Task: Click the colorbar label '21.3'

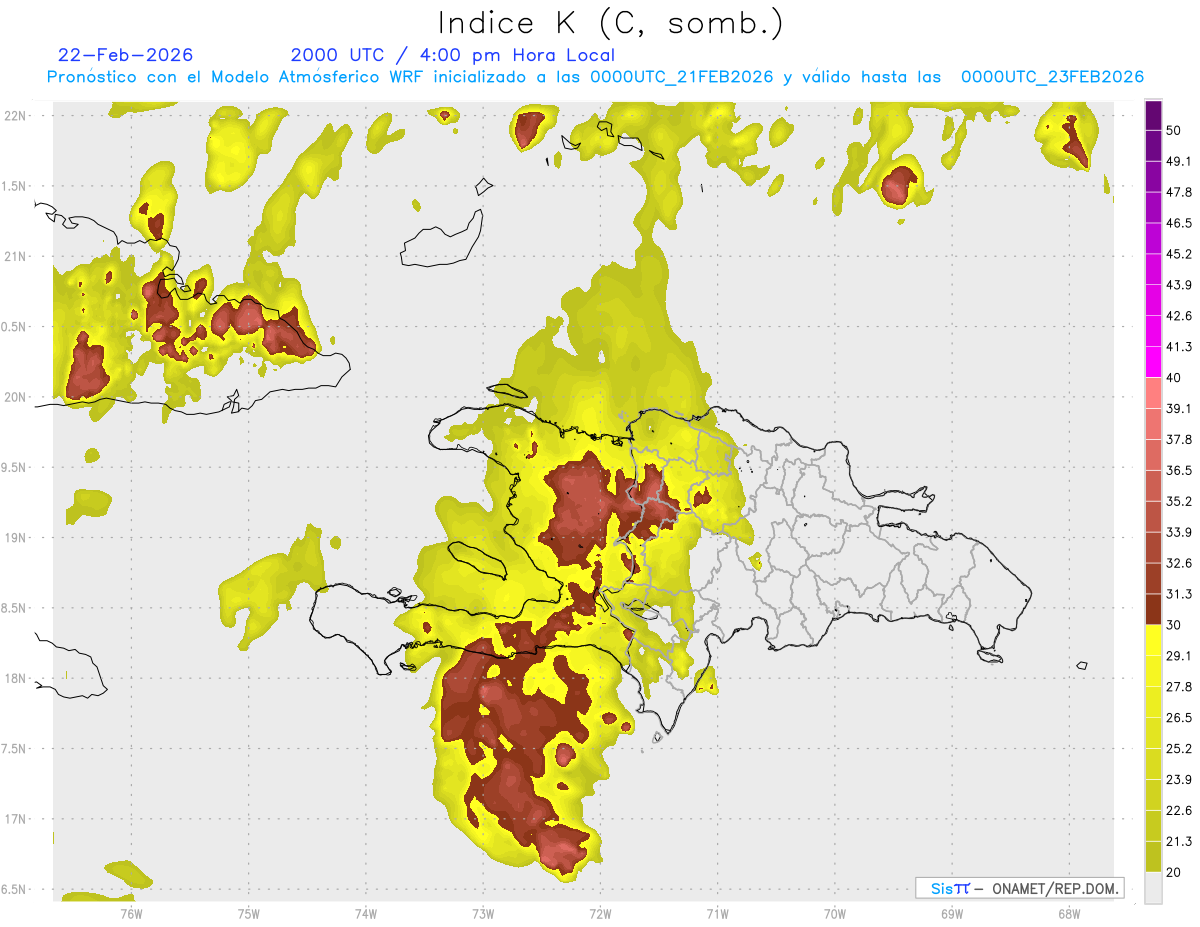Action: tap(1180, 842)
